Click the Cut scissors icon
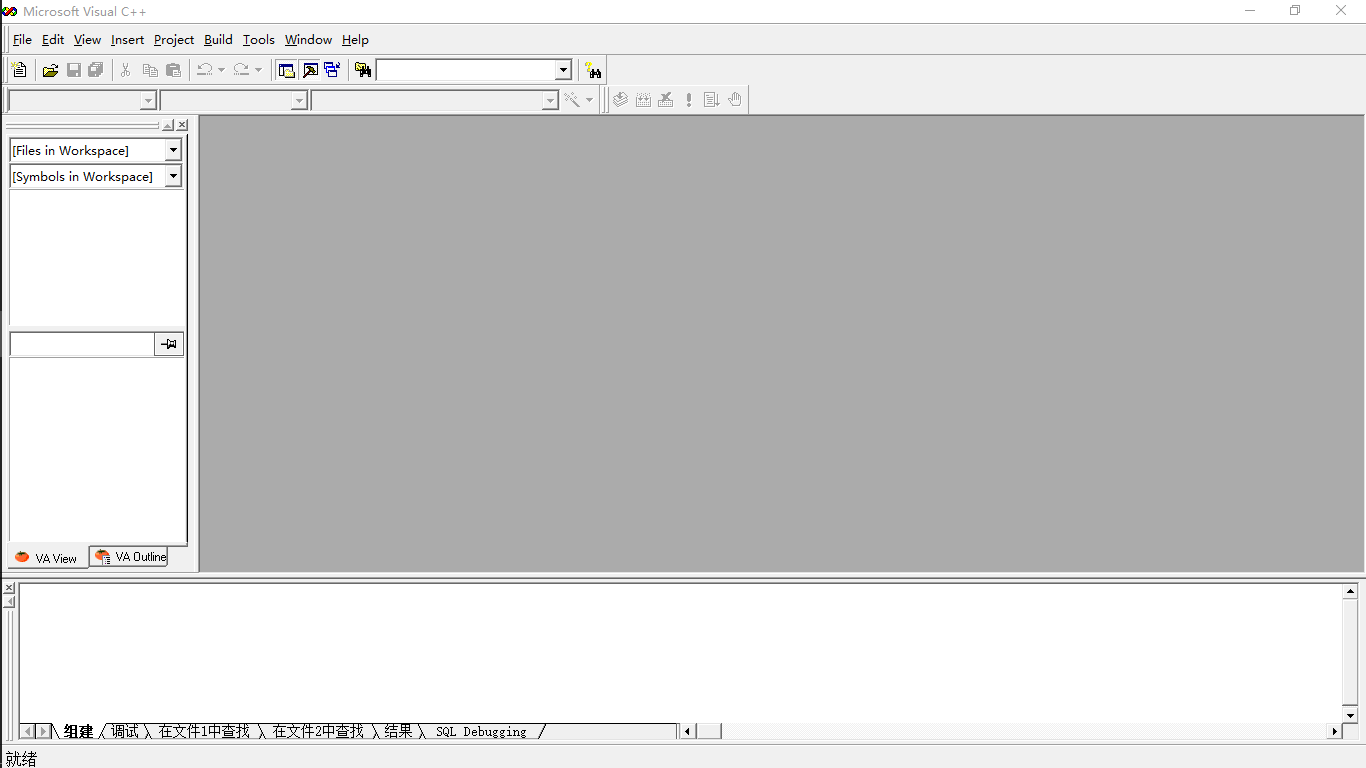The height and width of the screenshot is (768, 1366). [126, 70]
